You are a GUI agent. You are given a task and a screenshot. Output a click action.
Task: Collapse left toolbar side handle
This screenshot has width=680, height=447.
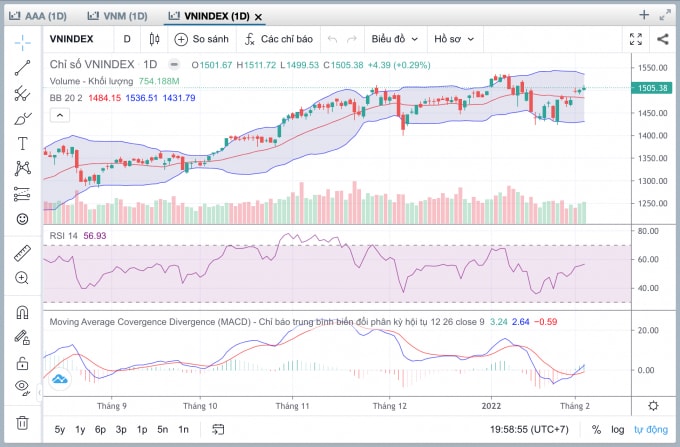40,393
